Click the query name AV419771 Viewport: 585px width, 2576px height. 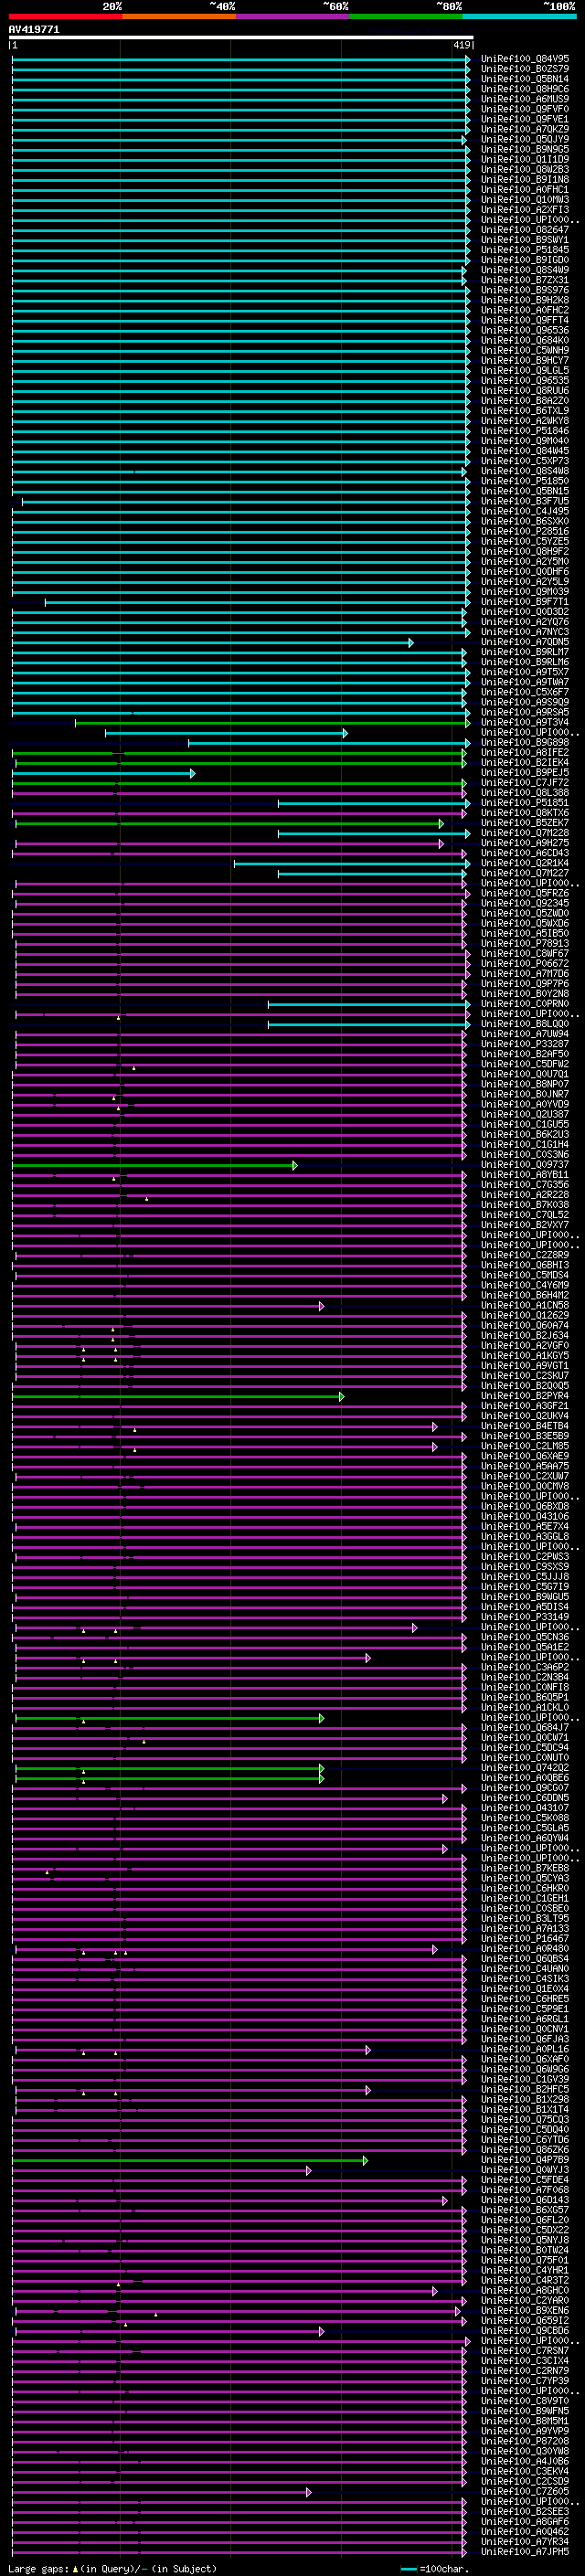coord(34,30)
